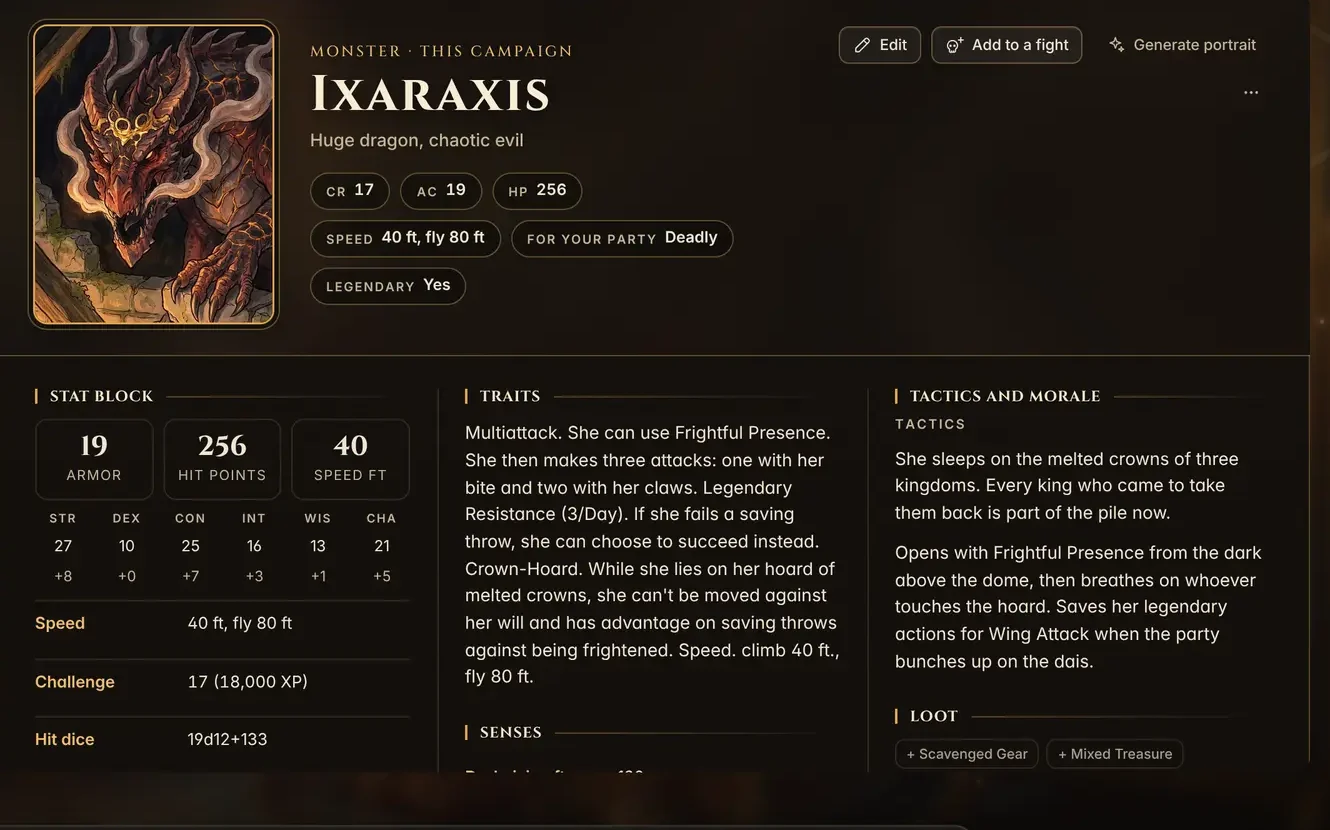The height and width of the screenshot is (830, 1330).
Task: Click the CR 17 pill
Action: [350, 191]
